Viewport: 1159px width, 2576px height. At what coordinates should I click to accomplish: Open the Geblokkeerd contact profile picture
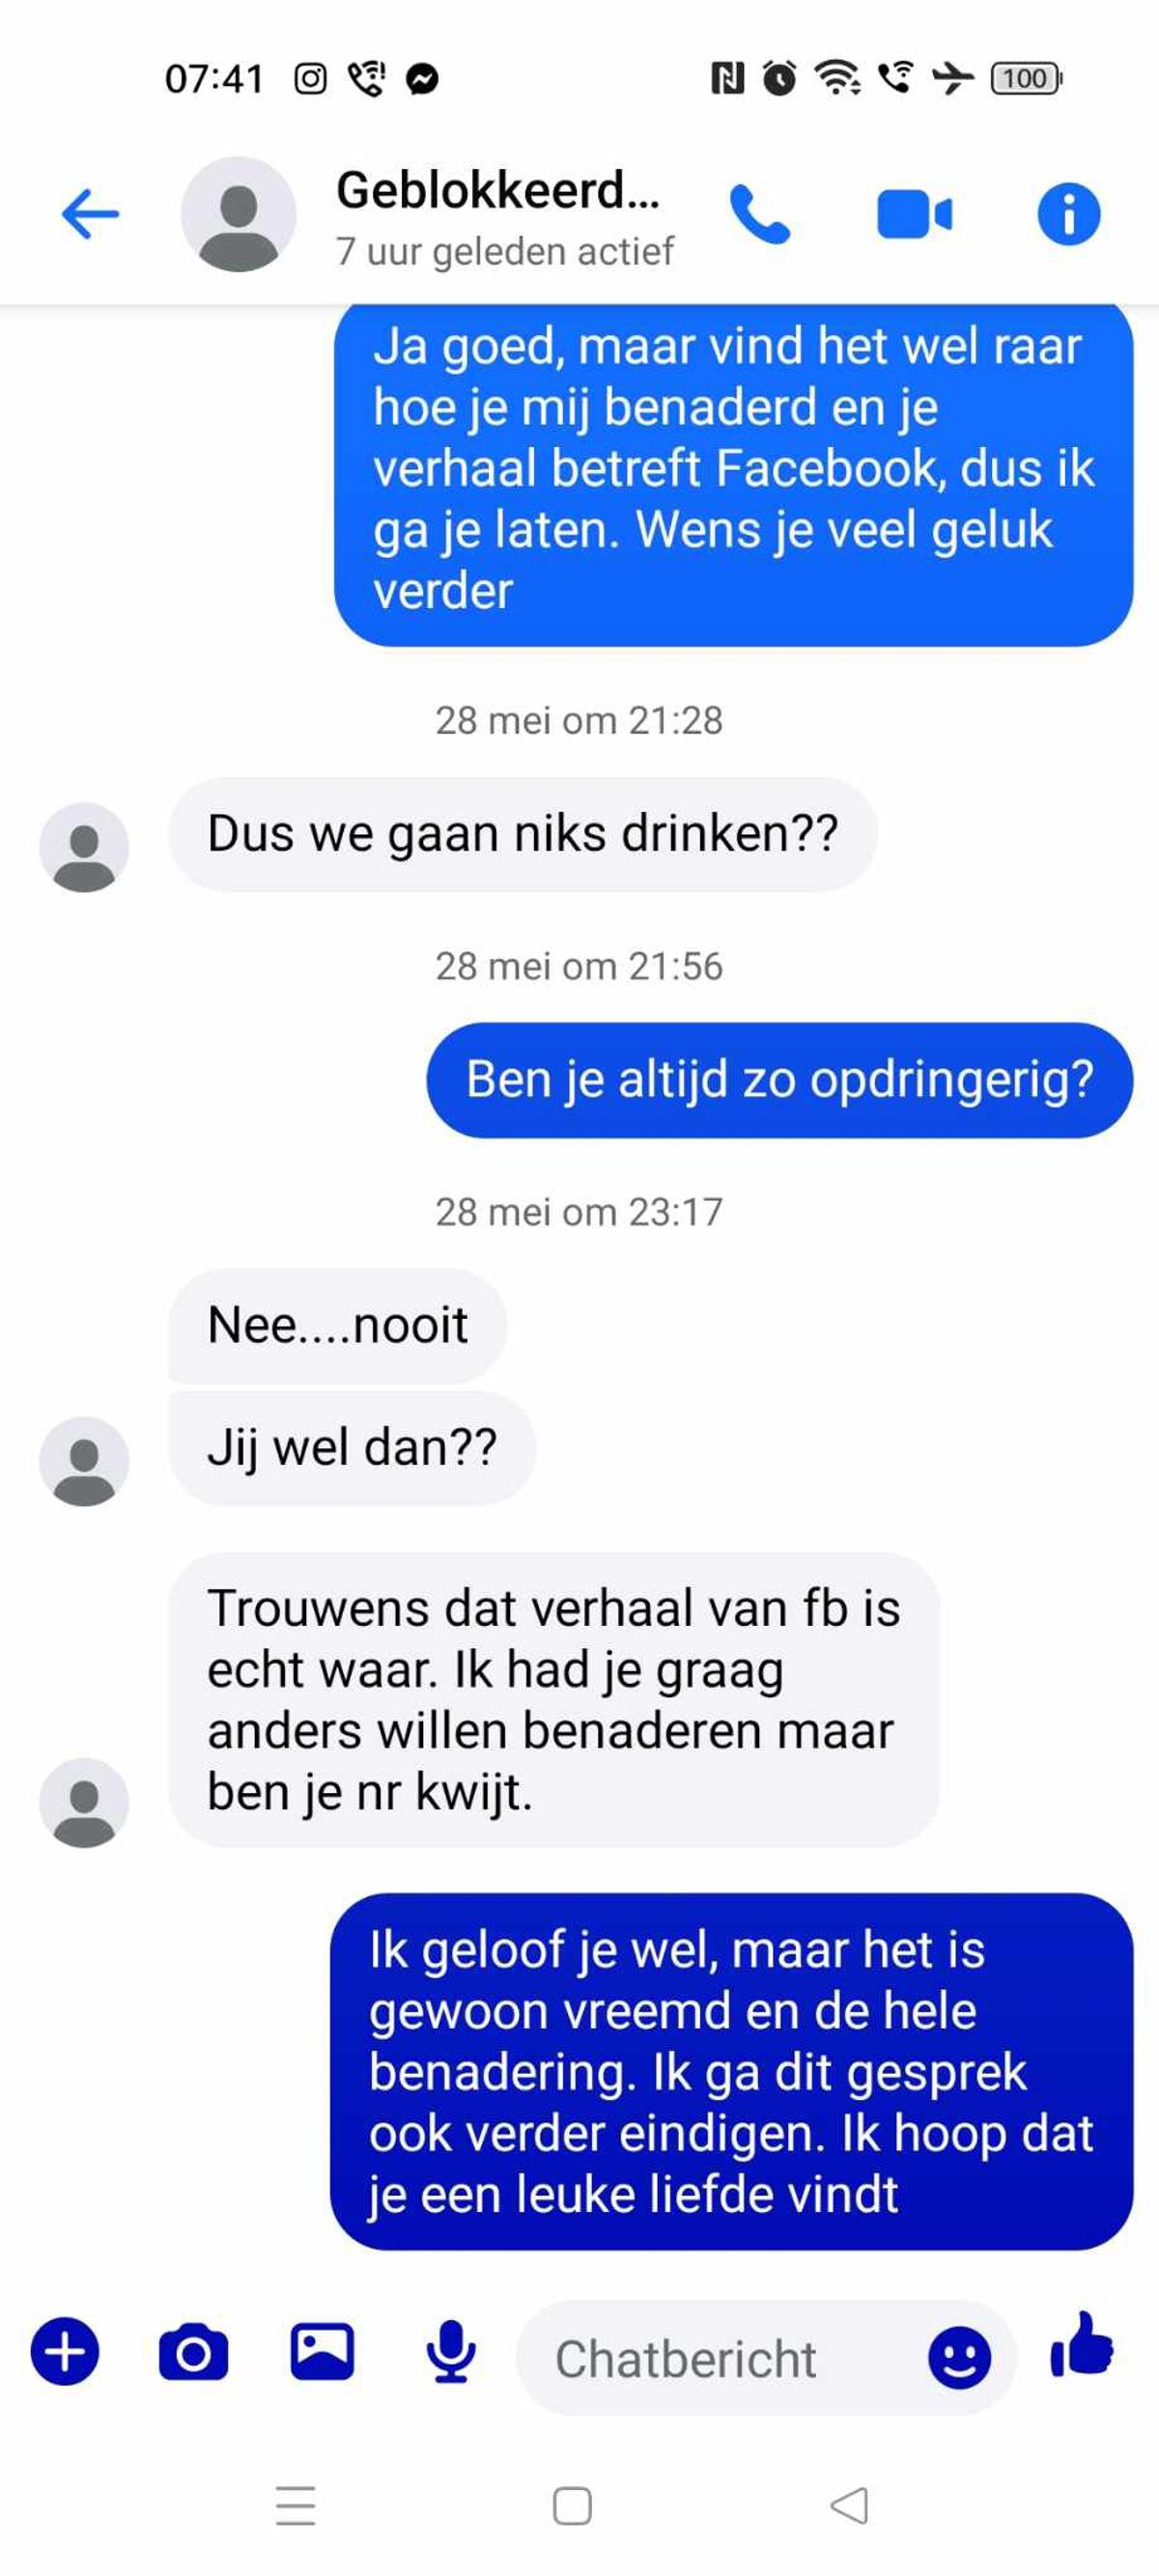238,214
